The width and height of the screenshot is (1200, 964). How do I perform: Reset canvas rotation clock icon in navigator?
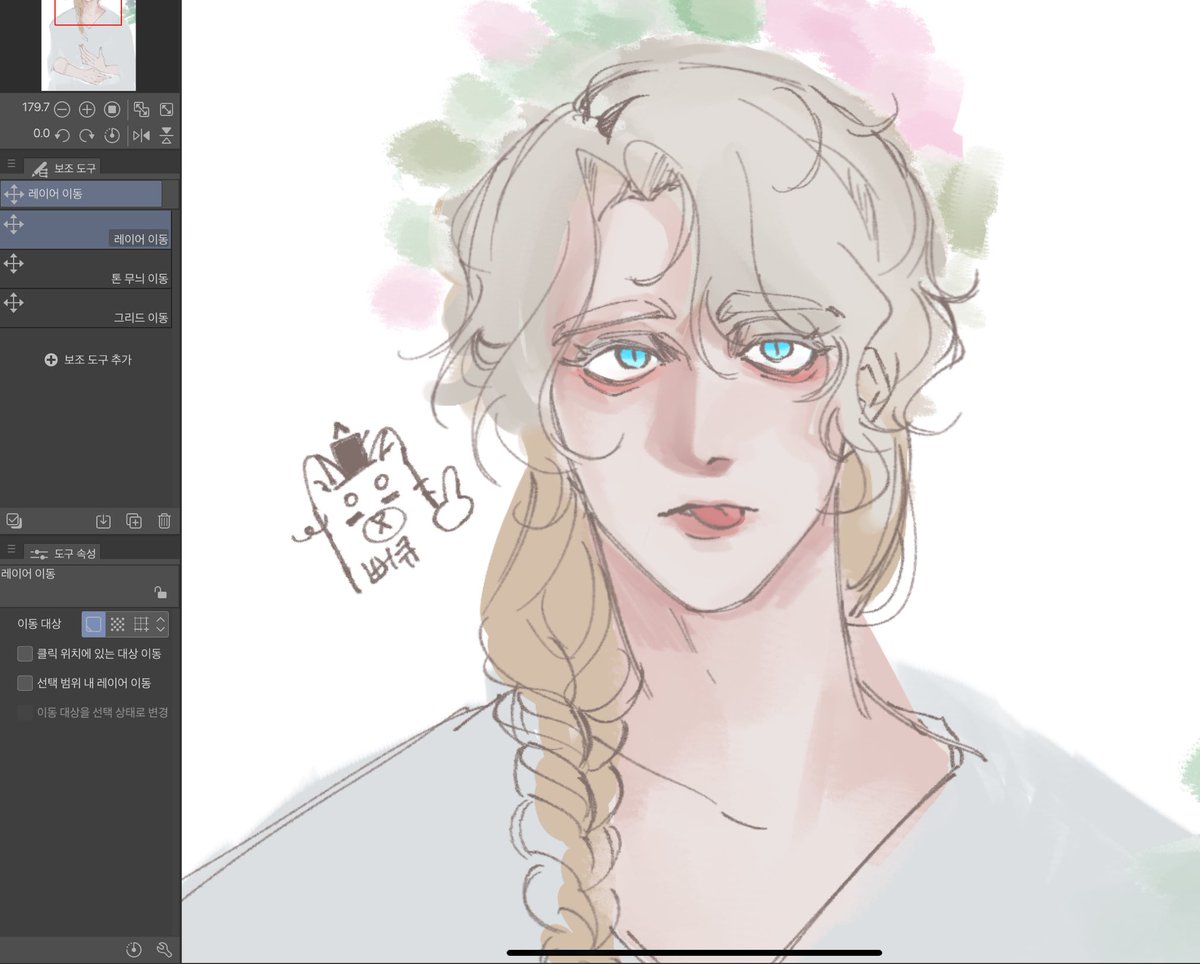pyautogui.click(x=112, y=134)
